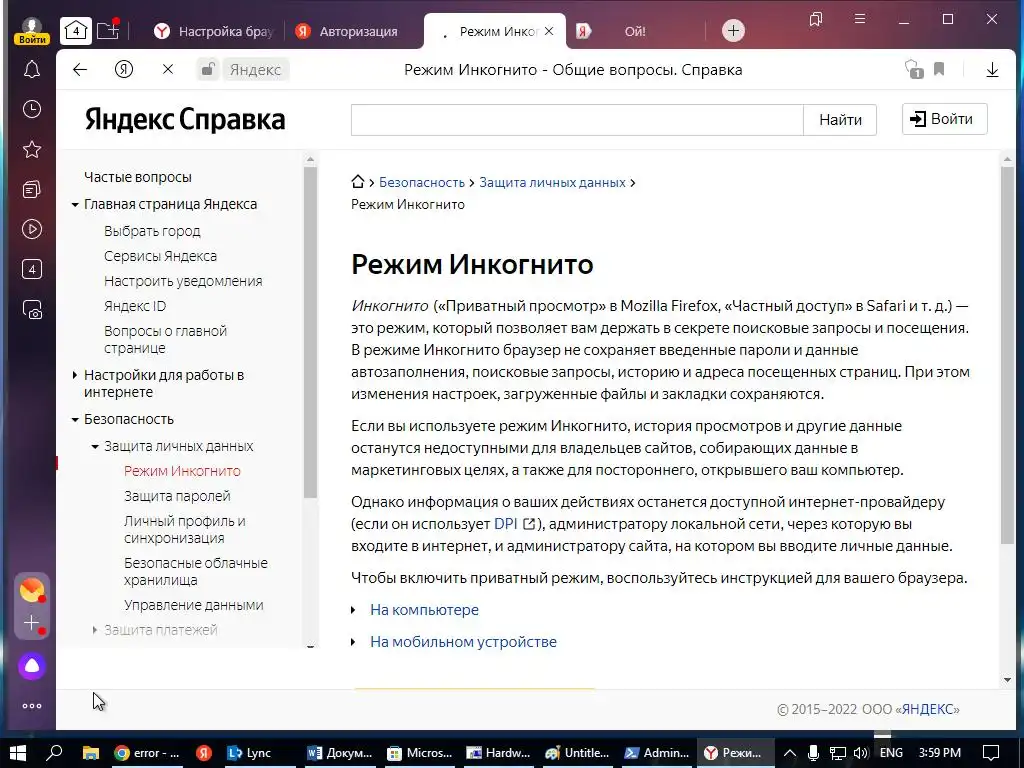Open Yandex home page button
Viewport: 1024px width, 768px height.
point(123,69)
